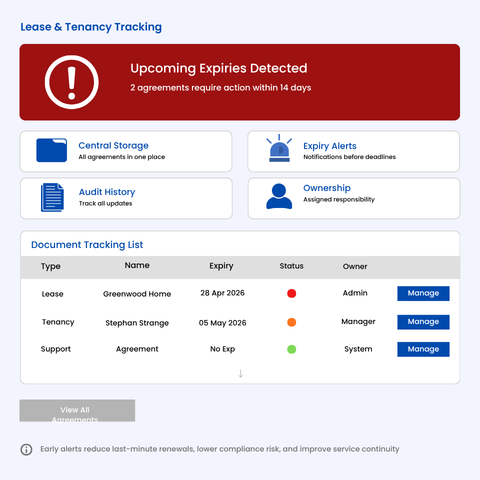The height and width of the screenshot is (480, 480).
Task: Click the System owner cell
Action: [x=358, y=349]
